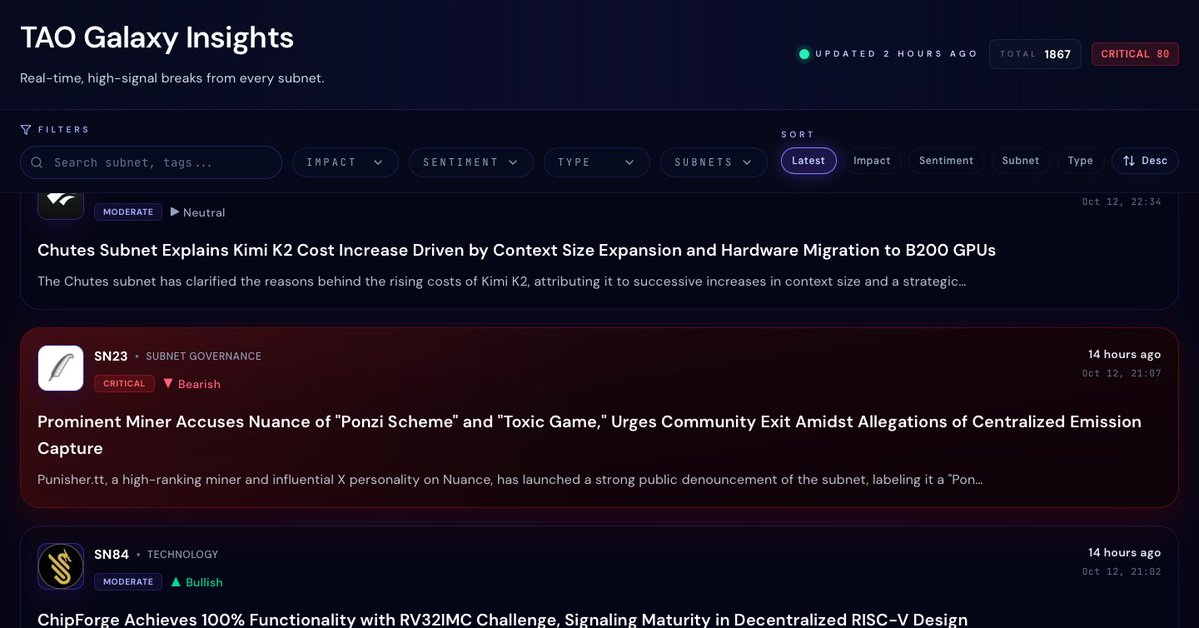Sort by Sentiment

click(x=946, y=161)
